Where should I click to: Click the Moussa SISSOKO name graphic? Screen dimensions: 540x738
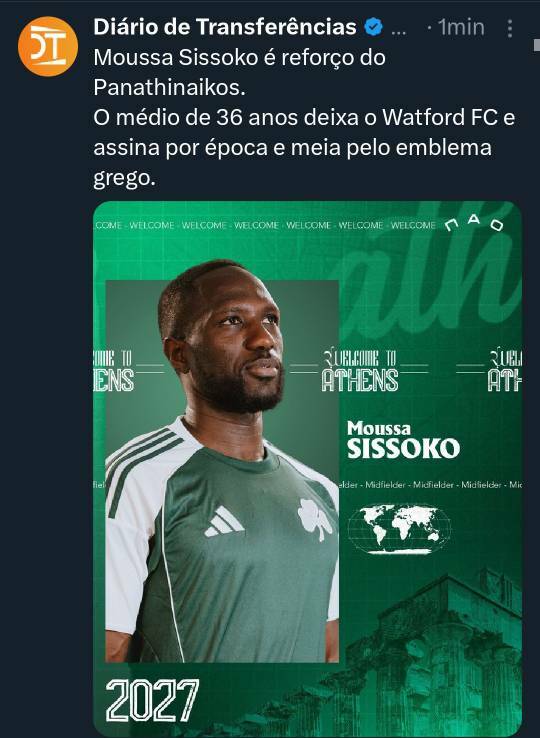click(x=403, y=440)
